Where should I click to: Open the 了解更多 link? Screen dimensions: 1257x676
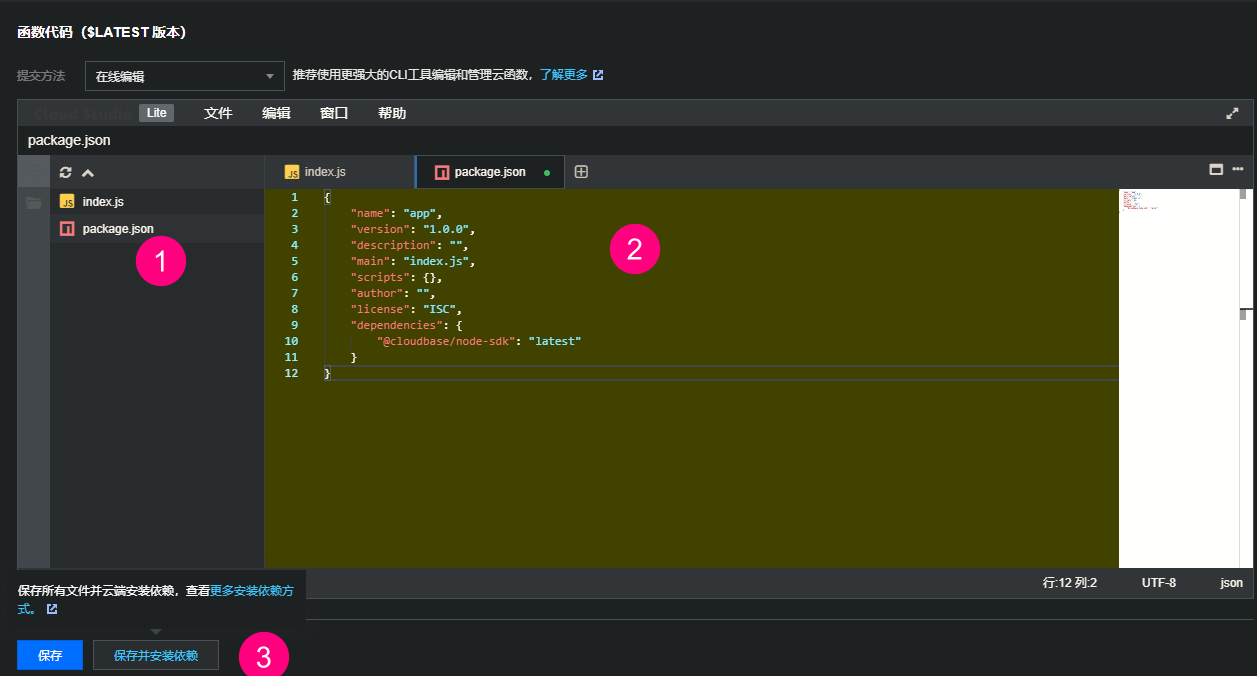pyautogui.click(x=564, y=75)
